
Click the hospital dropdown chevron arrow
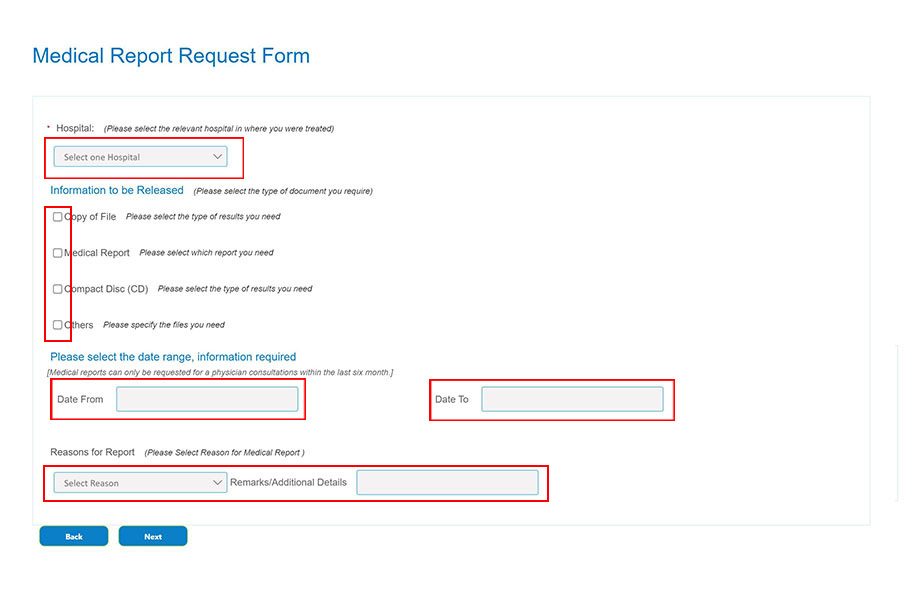click(218, 156)
